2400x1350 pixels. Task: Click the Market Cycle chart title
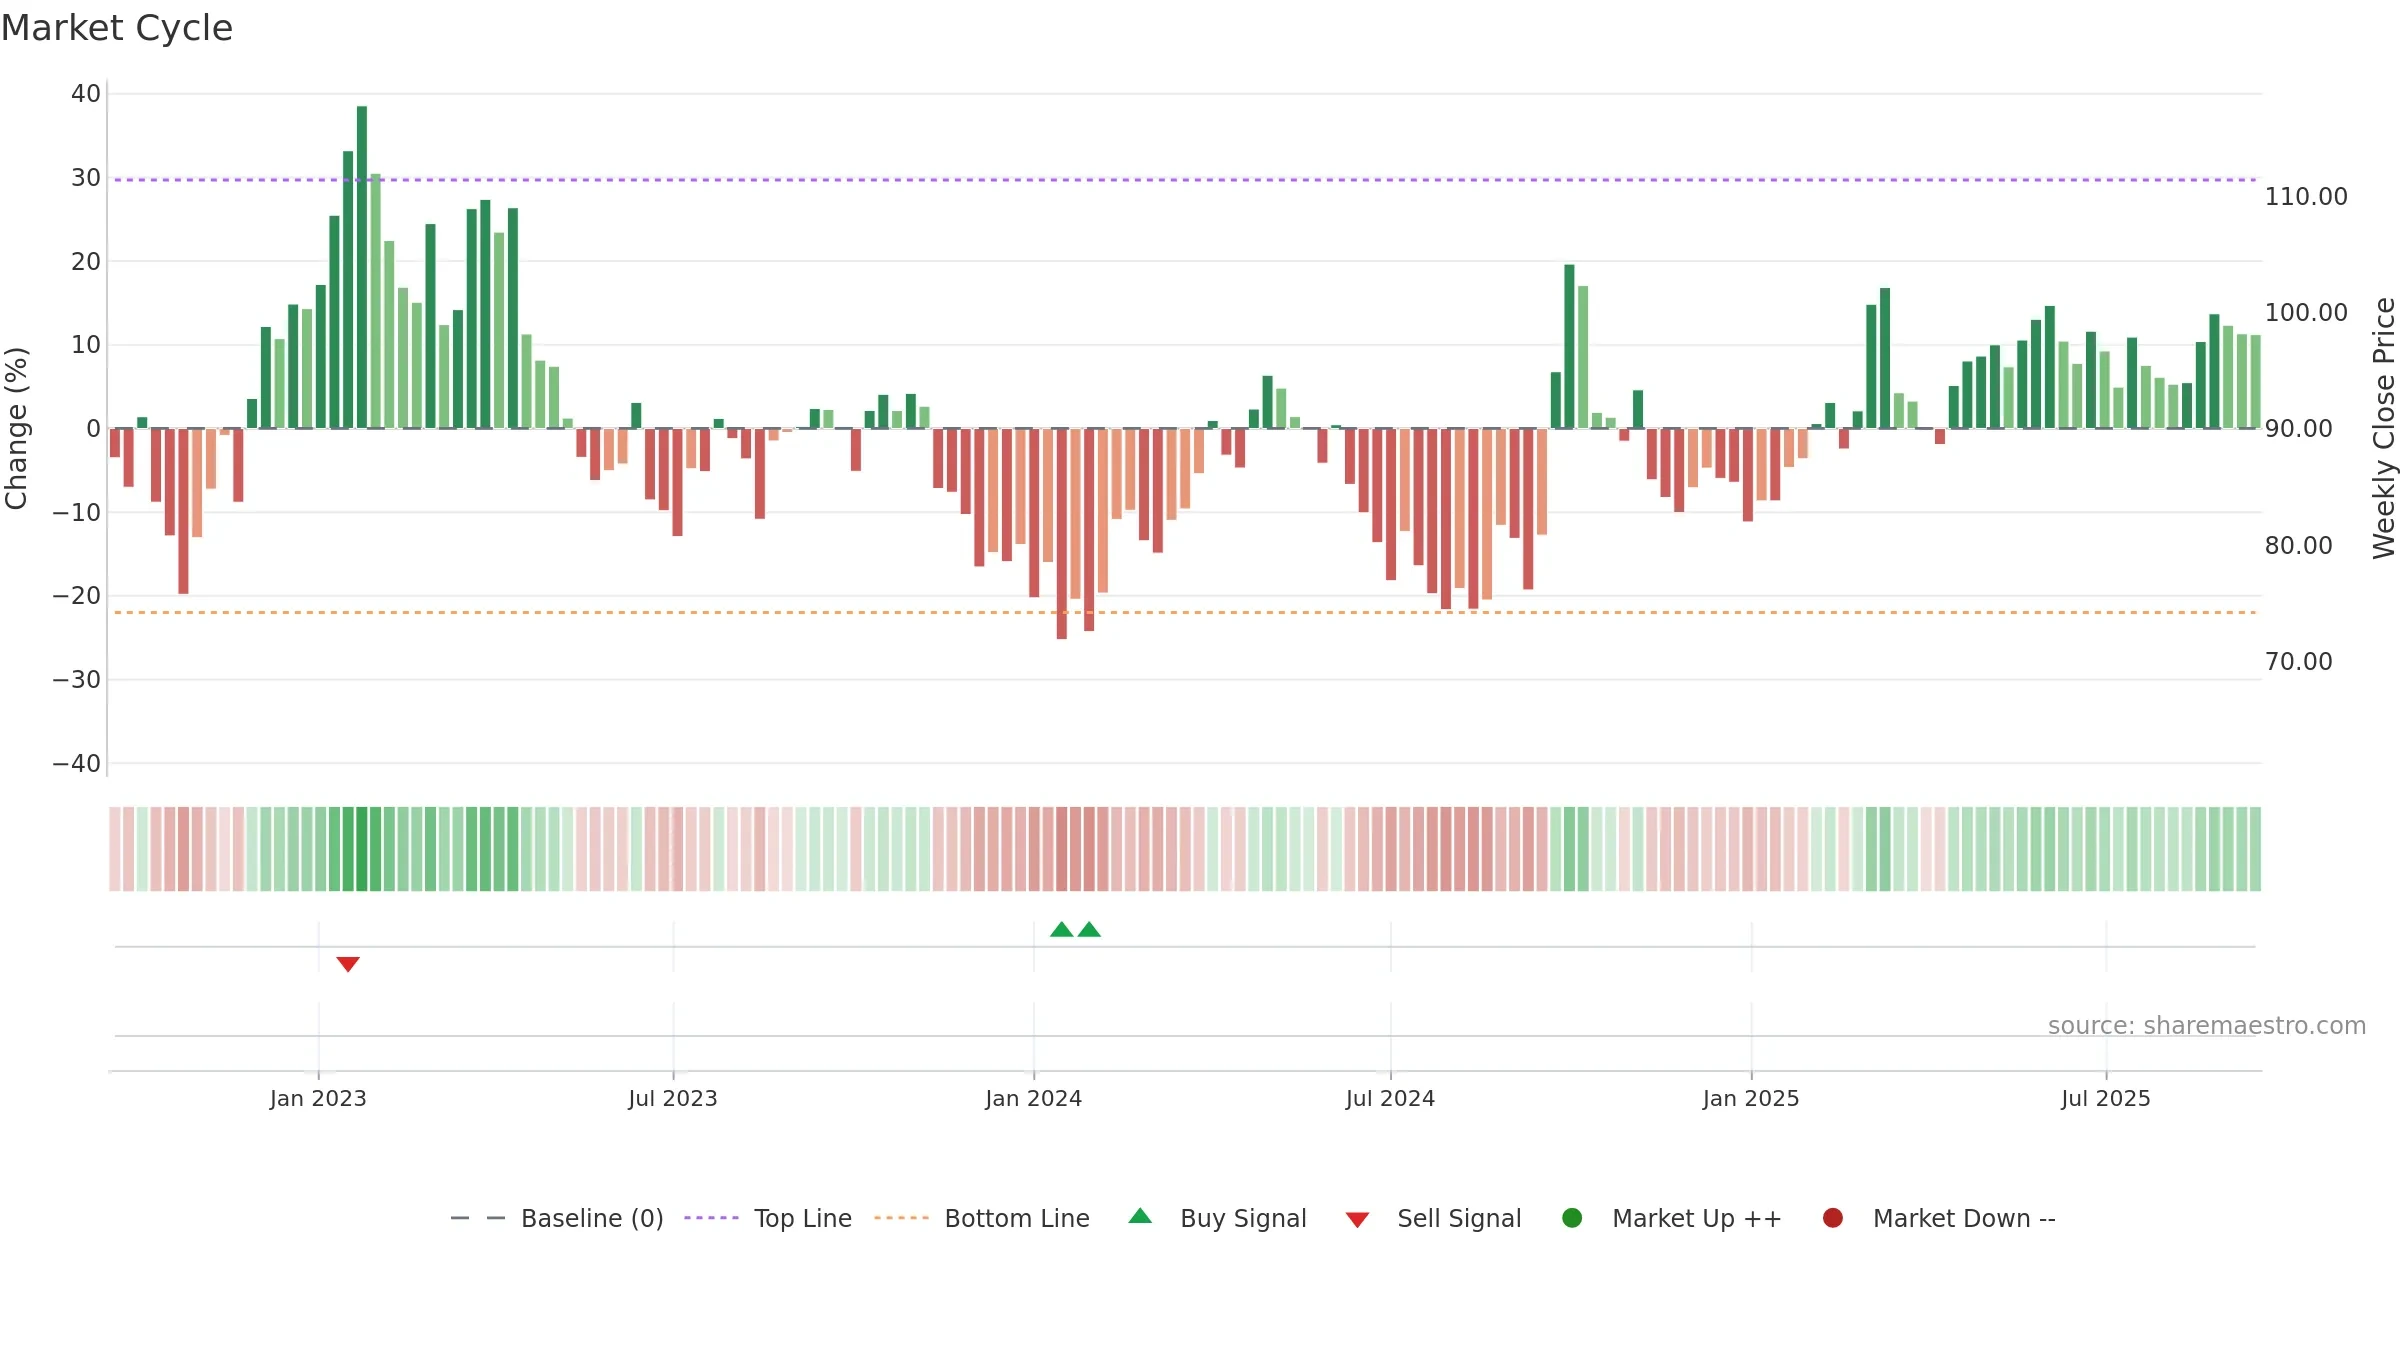click(117, 28)
